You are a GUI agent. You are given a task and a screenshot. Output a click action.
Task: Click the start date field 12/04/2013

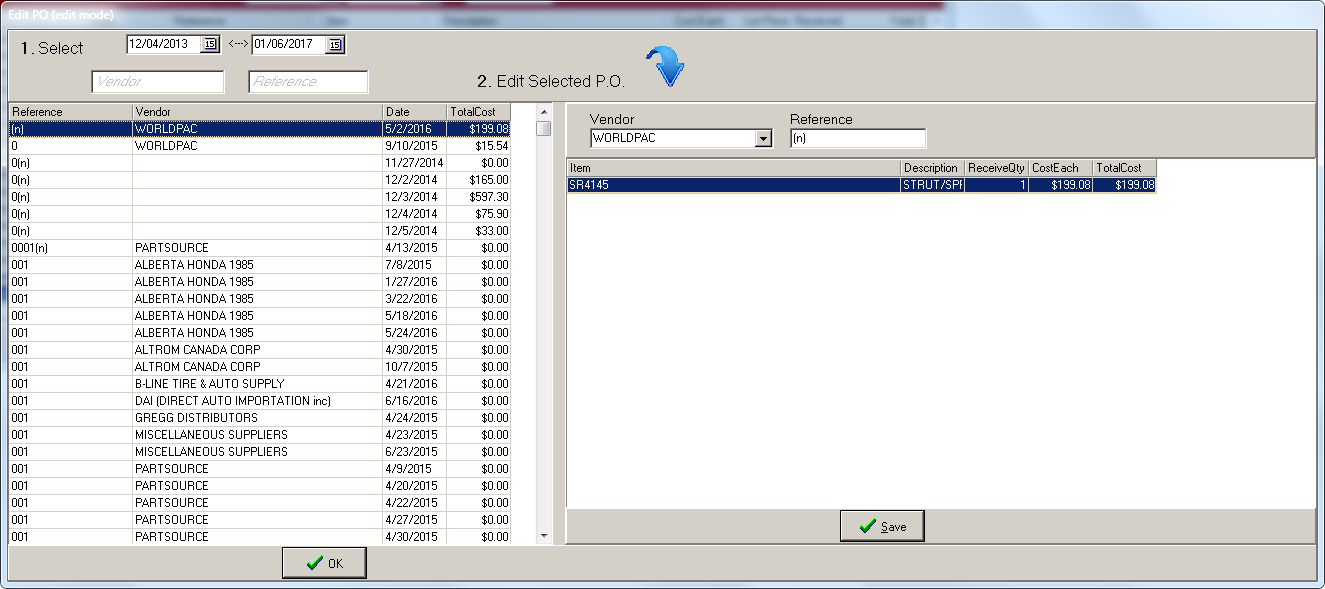(x=163, y=44)
